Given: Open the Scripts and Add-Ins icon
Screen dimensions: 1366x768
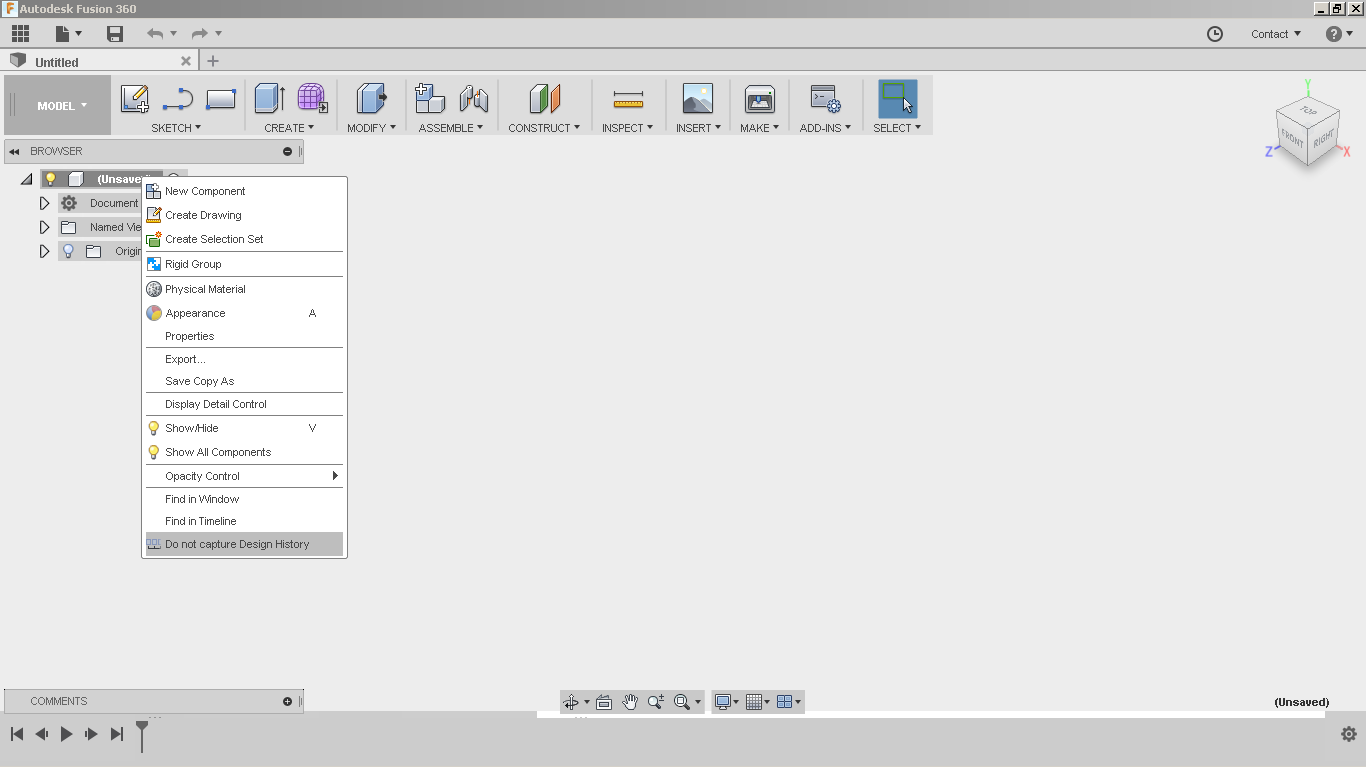Looking at the screenshot, I should tap(825, 98).
